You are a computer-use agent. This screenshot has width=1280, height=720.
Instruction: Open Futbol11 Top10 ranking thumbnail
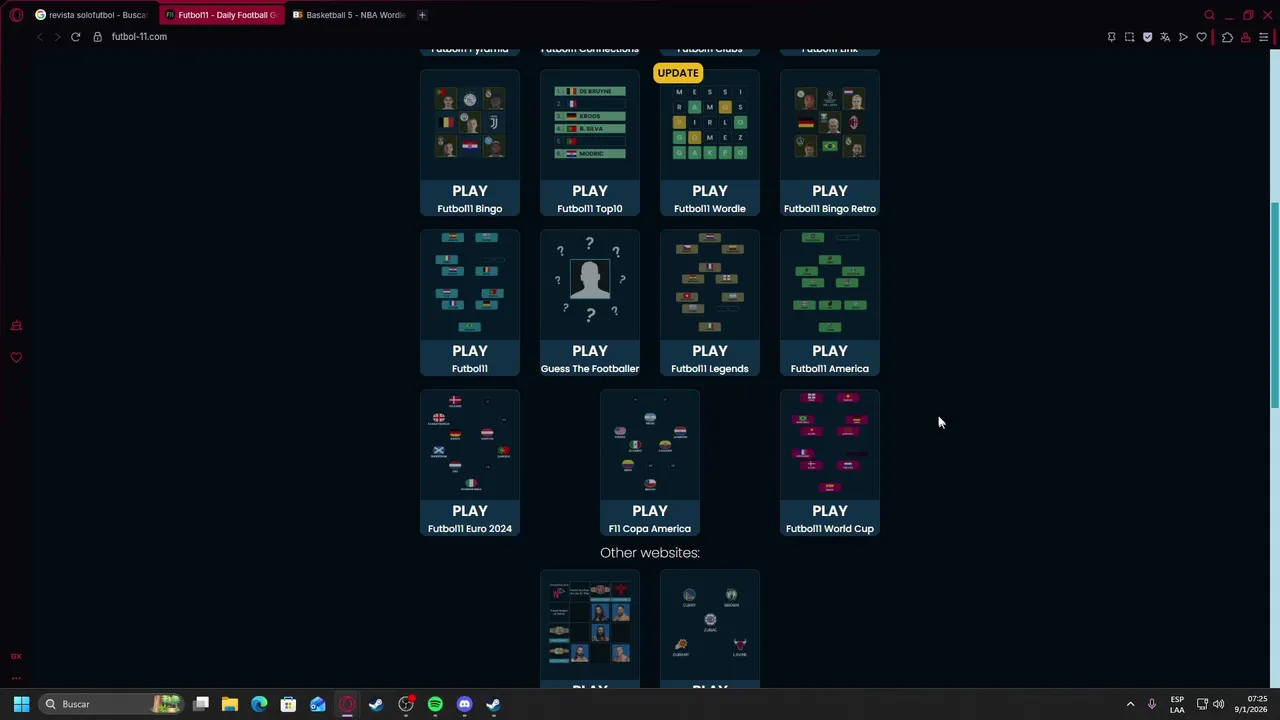(590, 124)
